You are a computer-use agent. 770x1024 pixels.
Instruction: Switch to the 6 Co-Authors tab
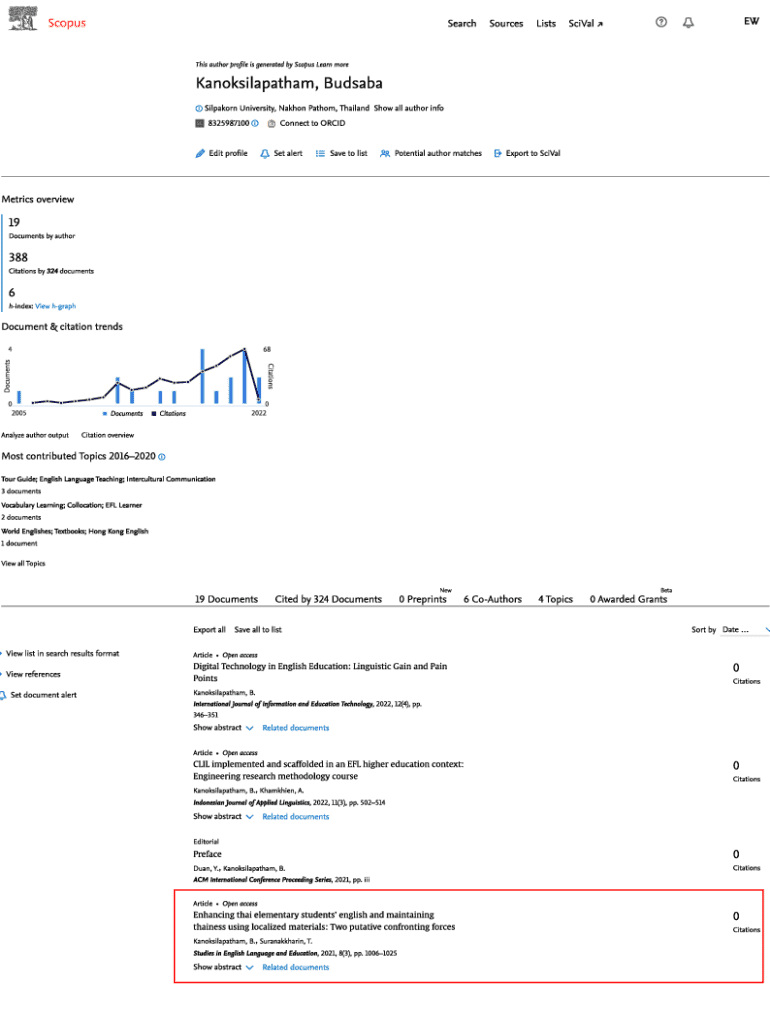coord(492,599)
